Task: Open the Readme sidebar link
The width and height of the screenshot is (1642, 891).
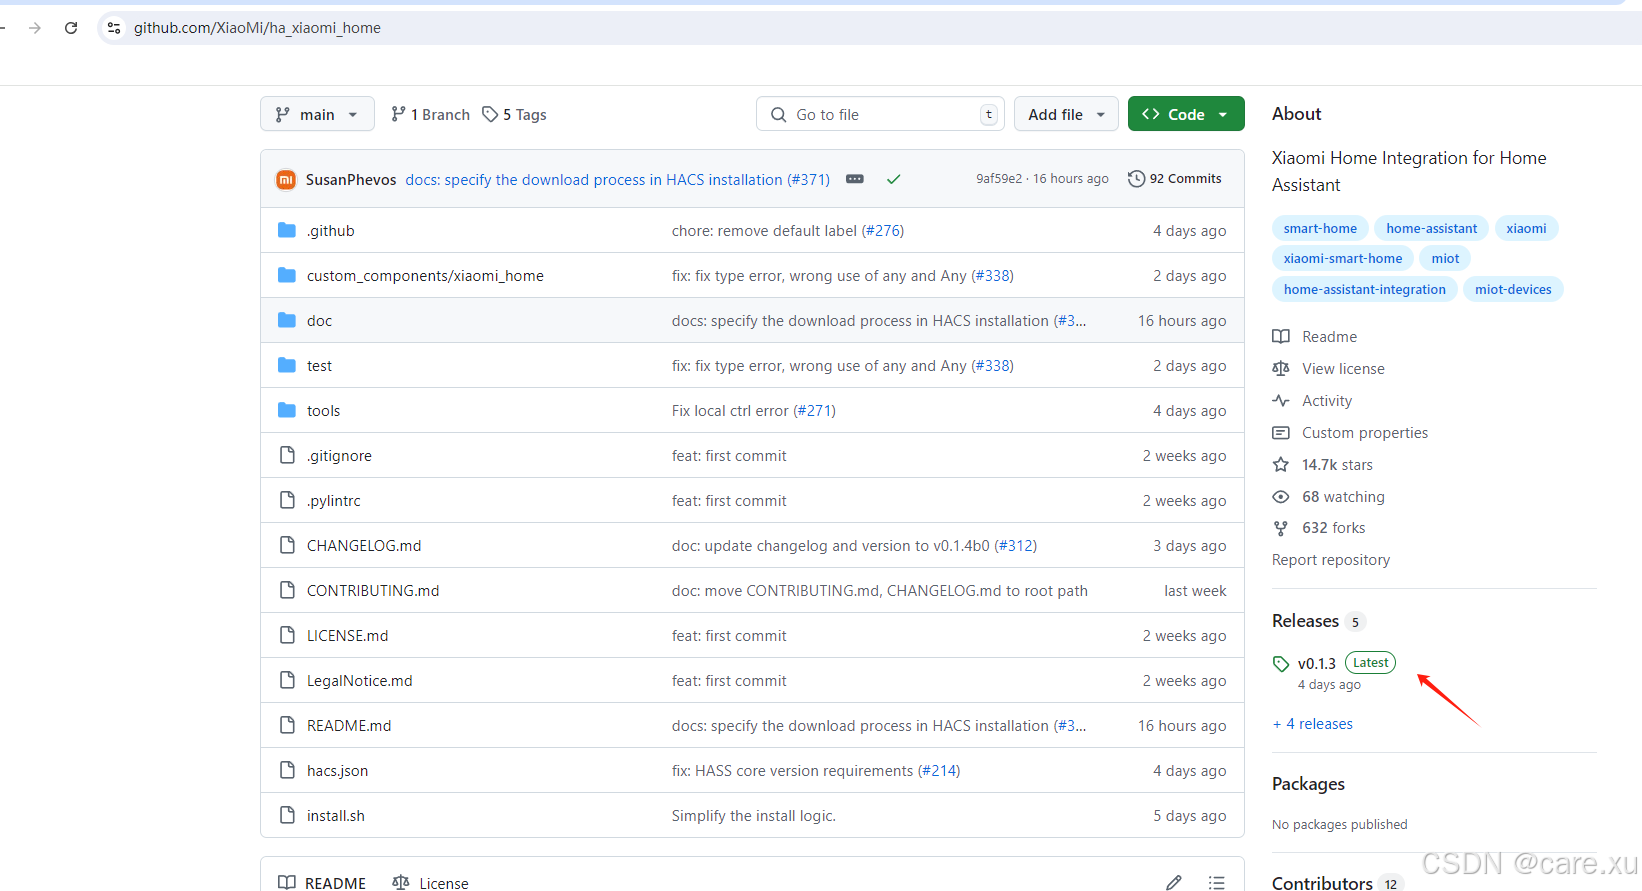Action: point(1315,336)
